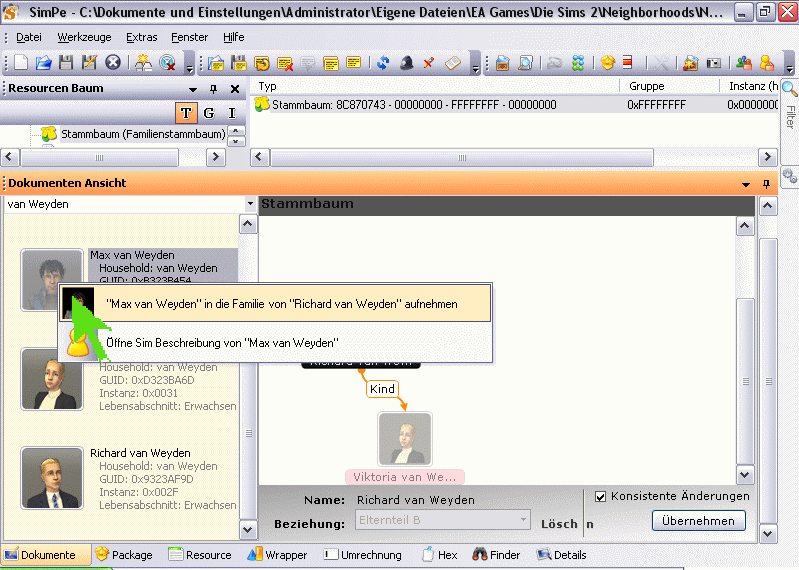Click the round X close-package icon
Image resolution: width=799 pixels, height=570 pixels.
click(113, 63)
